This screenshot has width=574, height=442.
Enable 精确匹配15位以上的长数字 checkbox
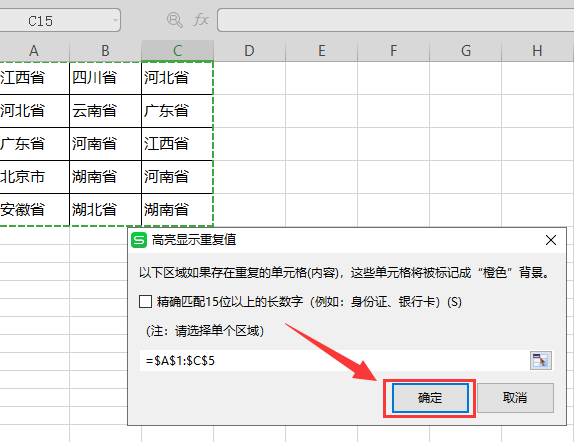(x=145, y=302)
